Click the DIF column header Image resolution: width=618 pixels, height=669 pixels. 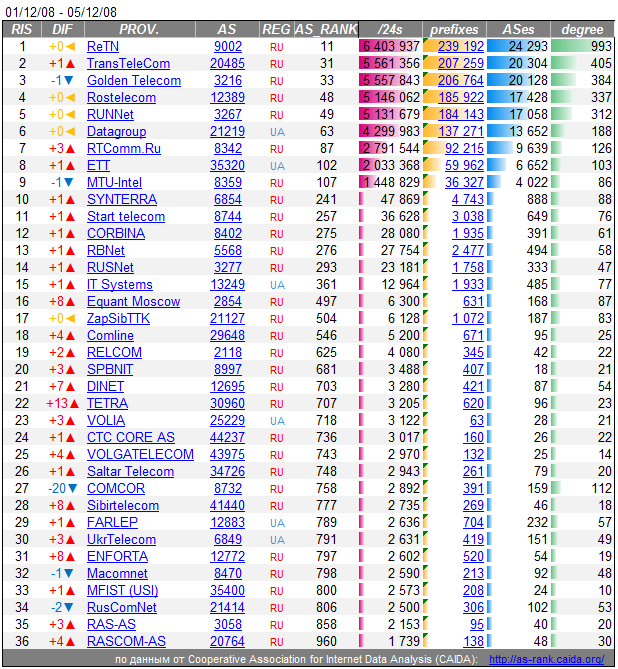click(63, 29)
